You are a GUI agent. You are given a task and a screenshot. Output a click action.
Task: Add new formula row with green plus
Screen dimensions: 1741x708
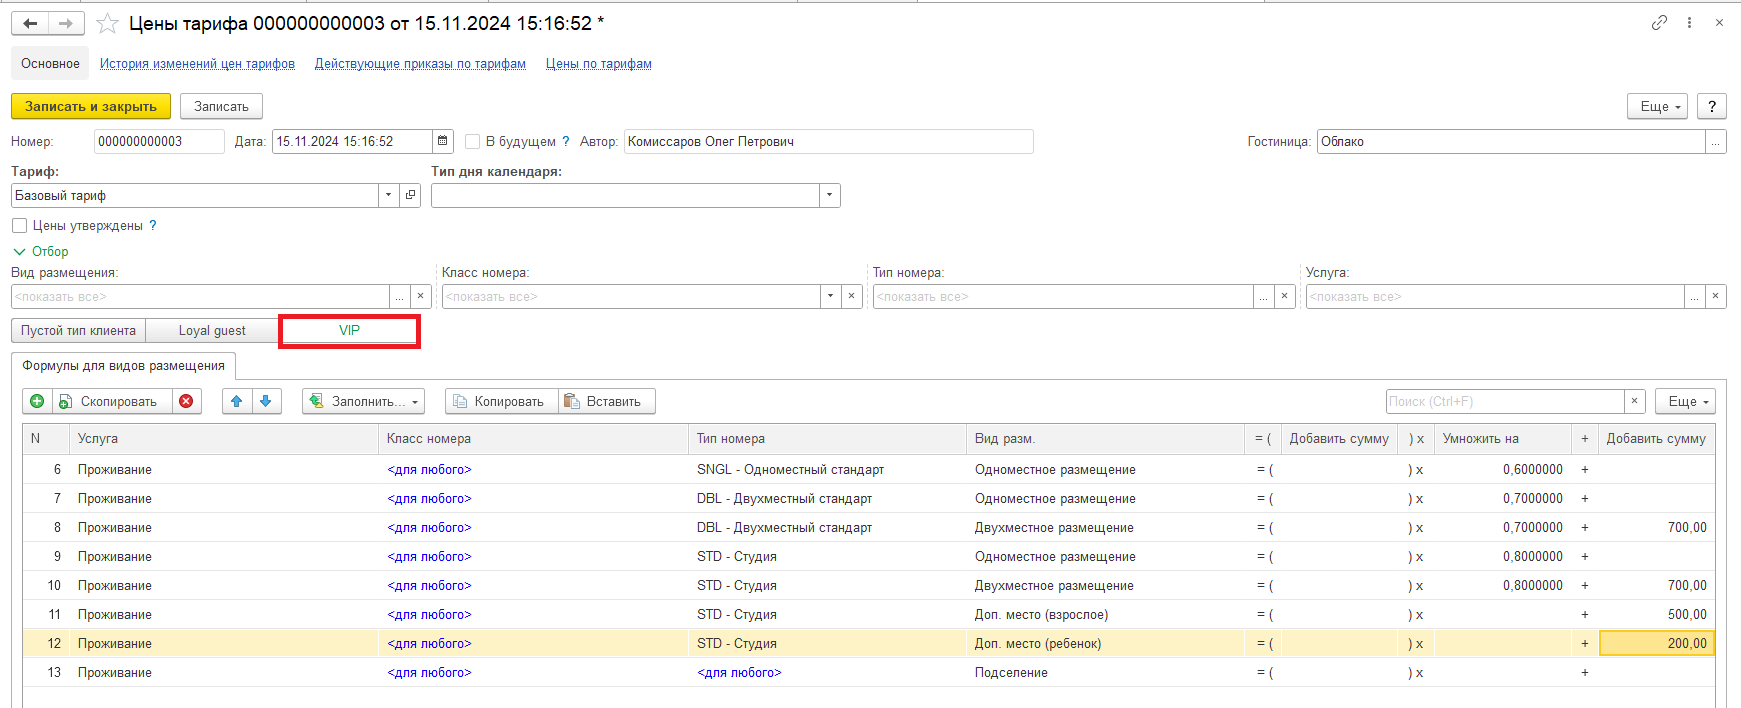point(37,401)
